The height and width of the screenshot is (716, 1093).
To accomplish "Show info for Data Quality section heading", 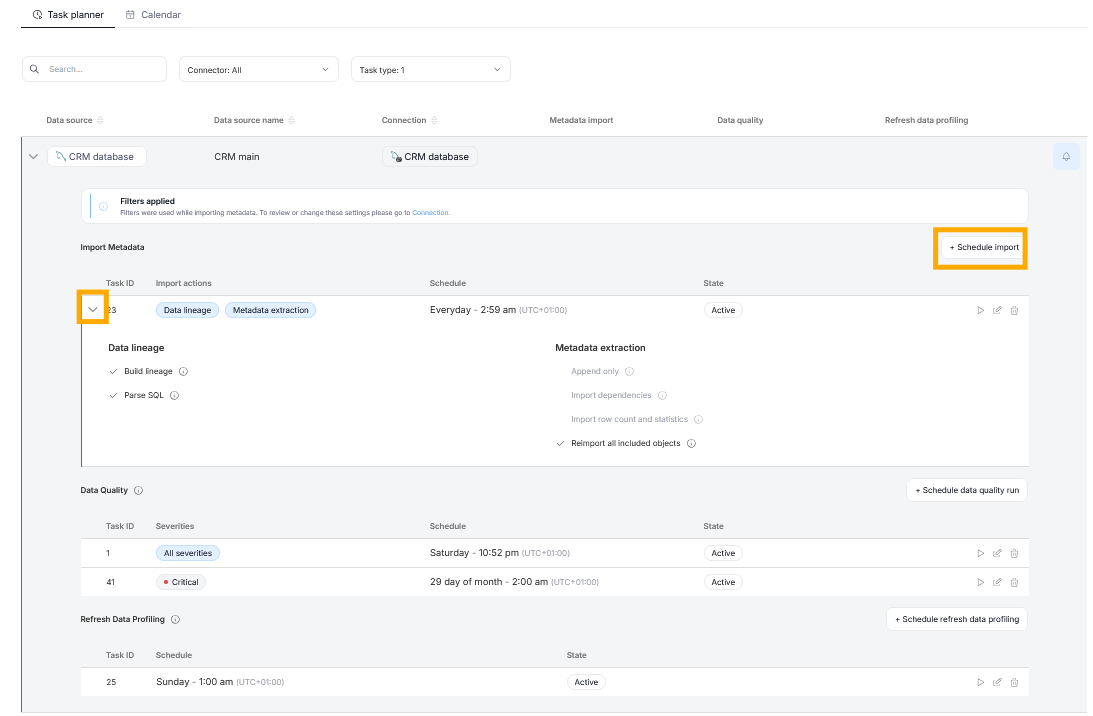I will 138,491.
